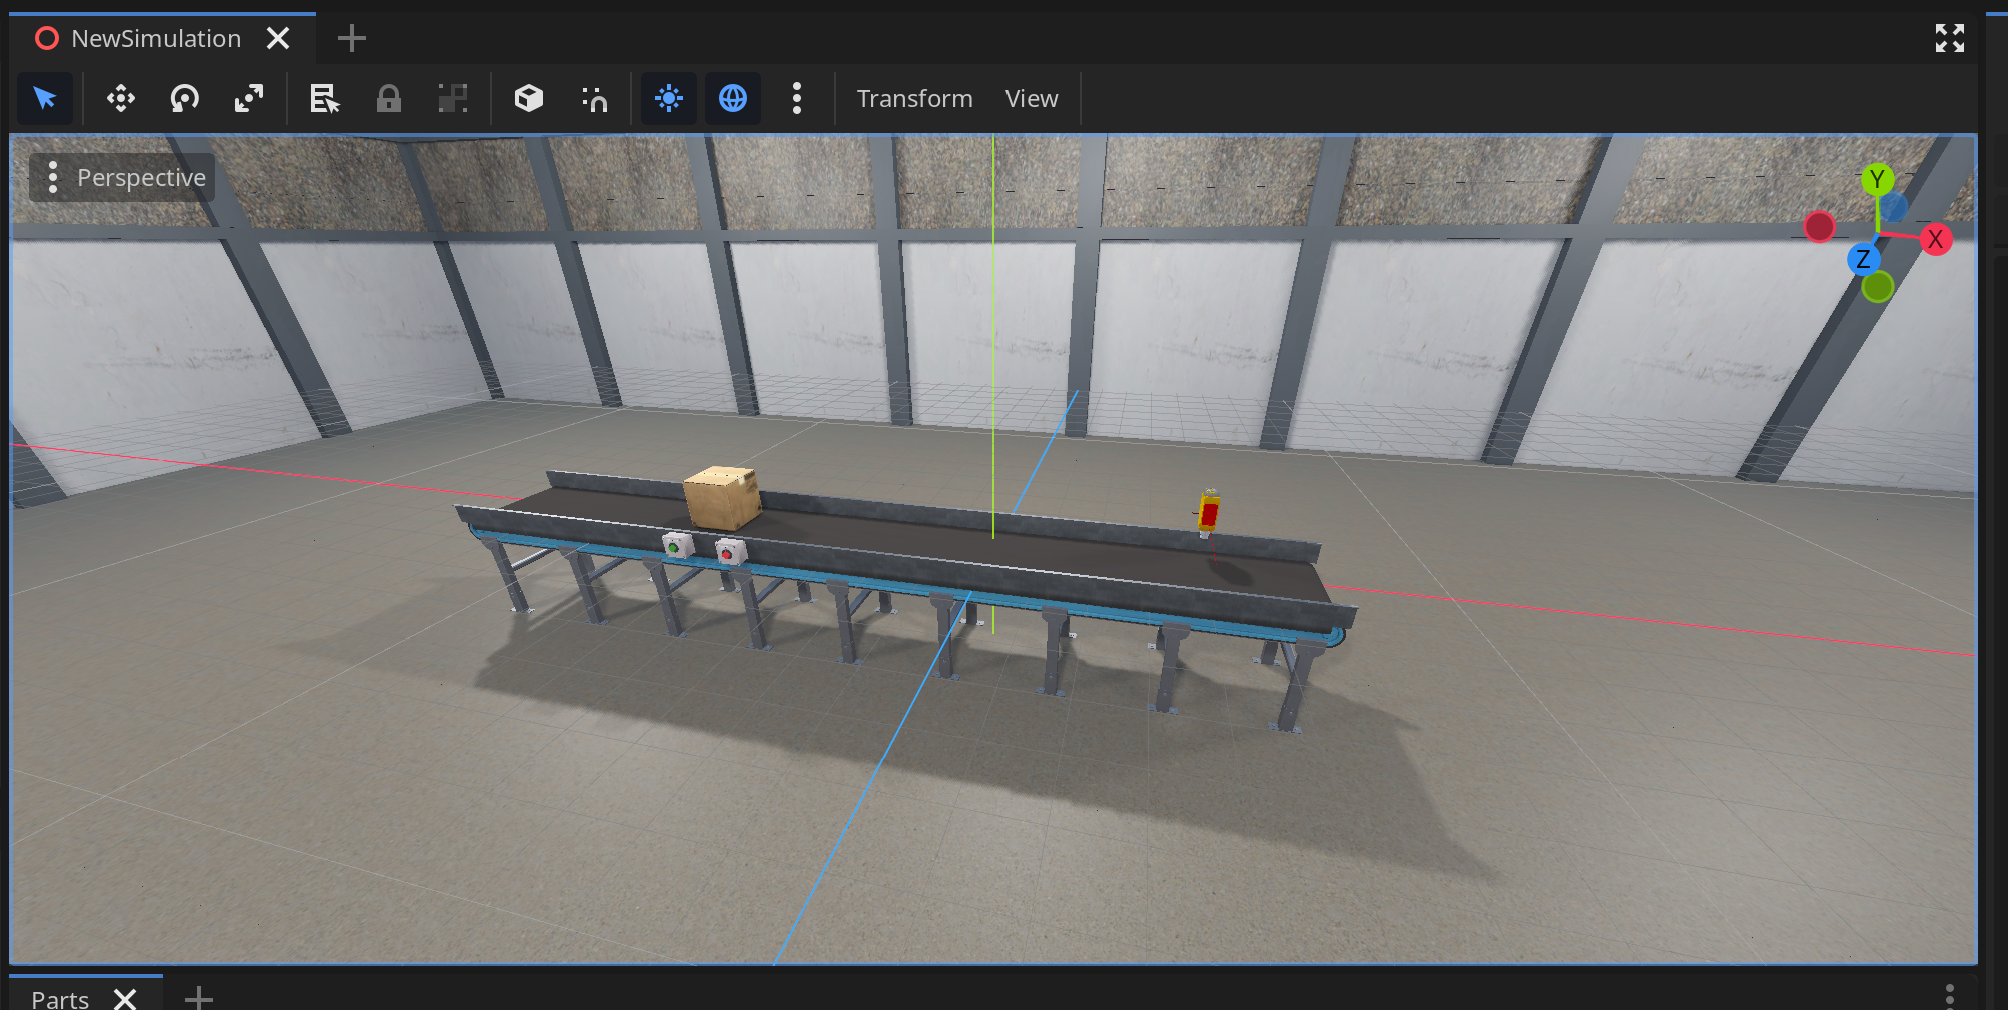
Task: Open the toolbar overflow dots menu
Action: point(797,98)
